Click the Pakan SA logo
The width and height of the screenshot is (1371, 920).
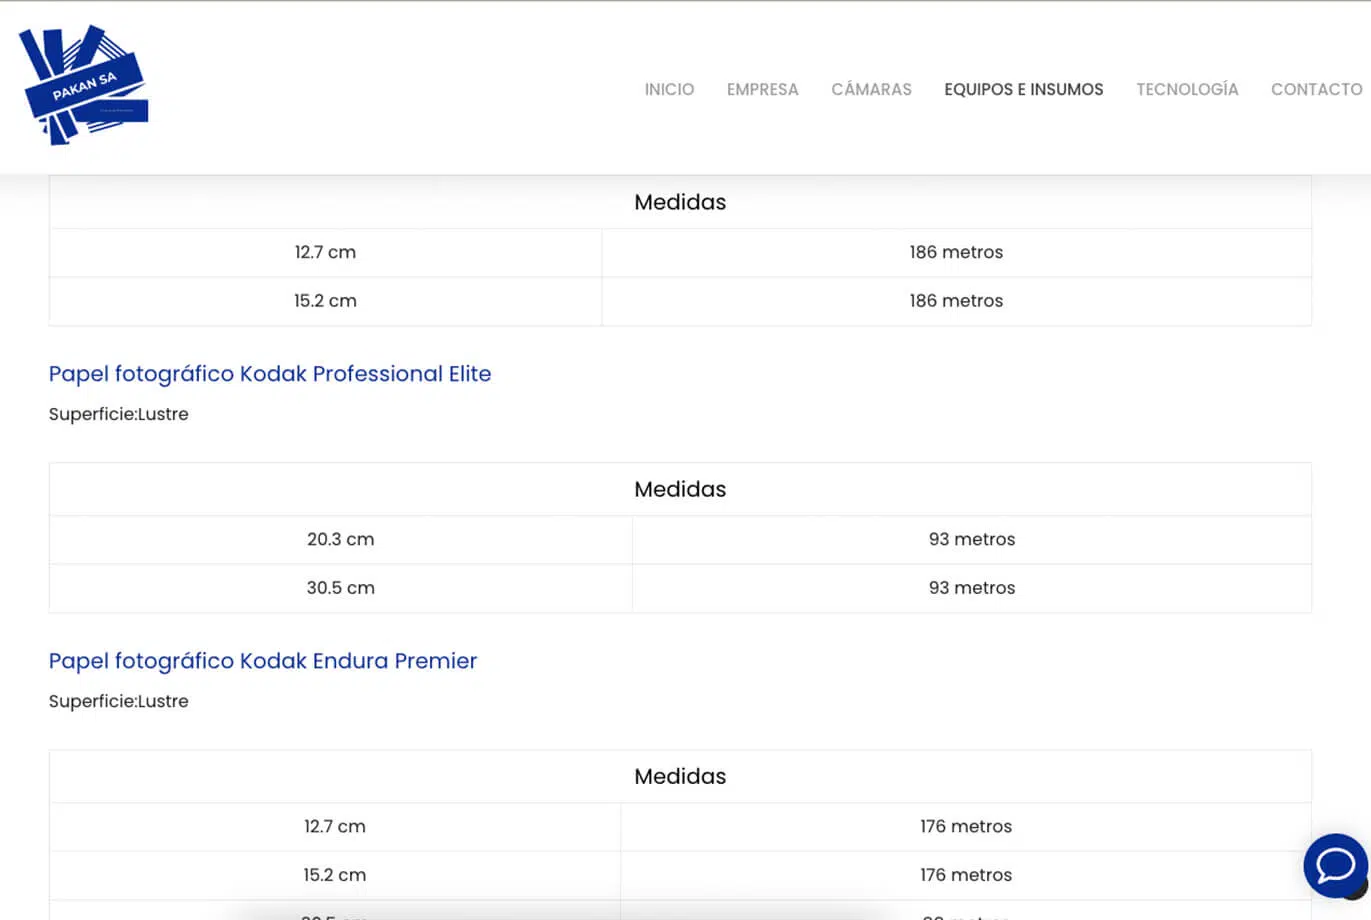coord(84,85)
